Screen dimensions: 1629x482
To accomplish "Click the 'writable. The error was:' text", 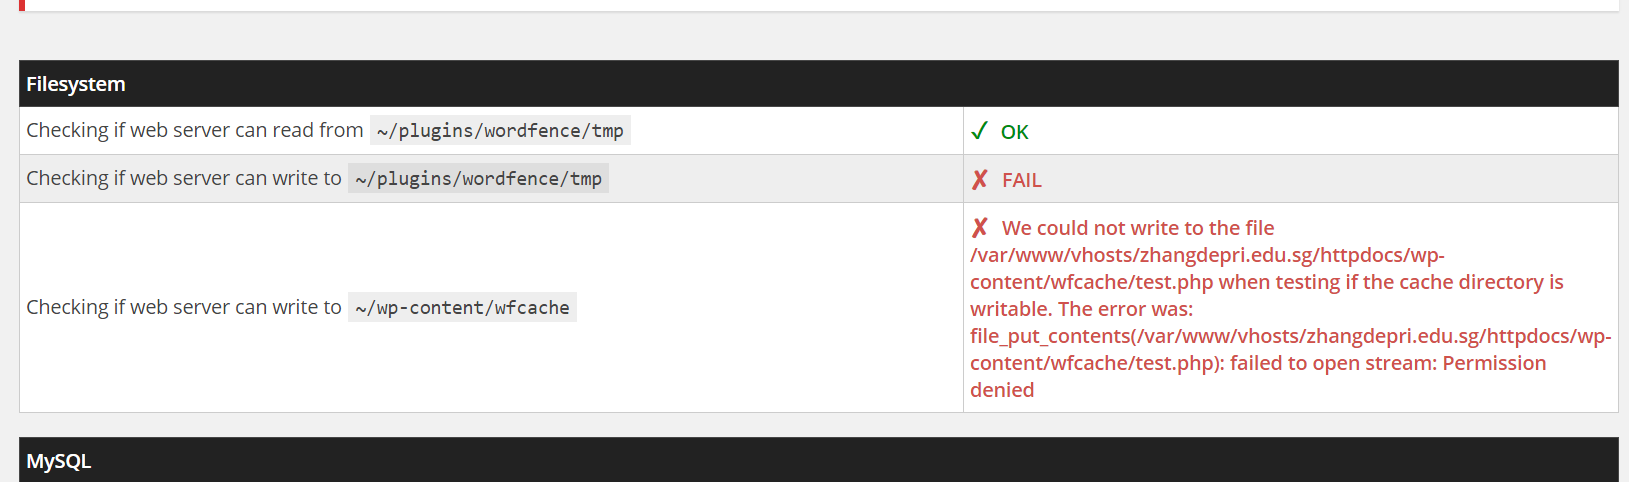I will click(x=1081, y=309).
